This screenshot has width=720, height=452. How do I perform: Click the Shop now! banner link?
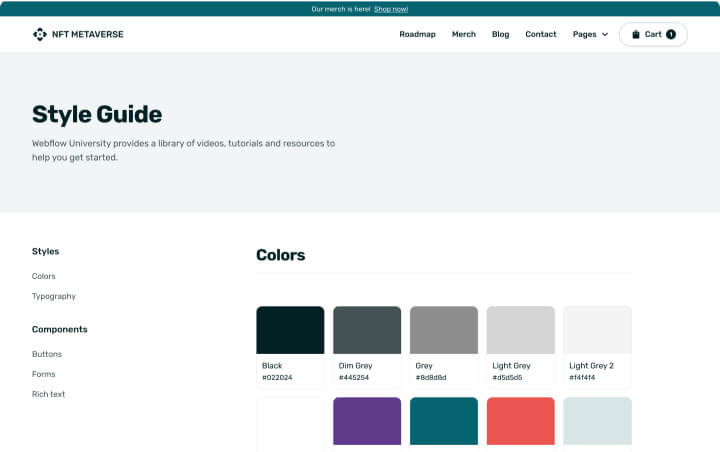tap(391, 9)
